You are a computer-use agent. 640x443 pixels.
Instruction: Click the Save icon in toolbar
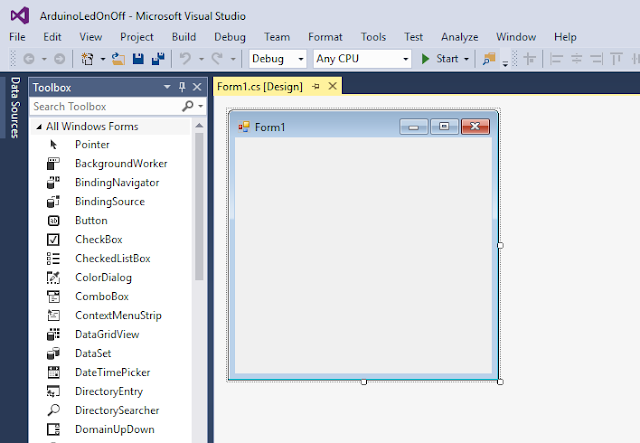(x=138, y=59)
